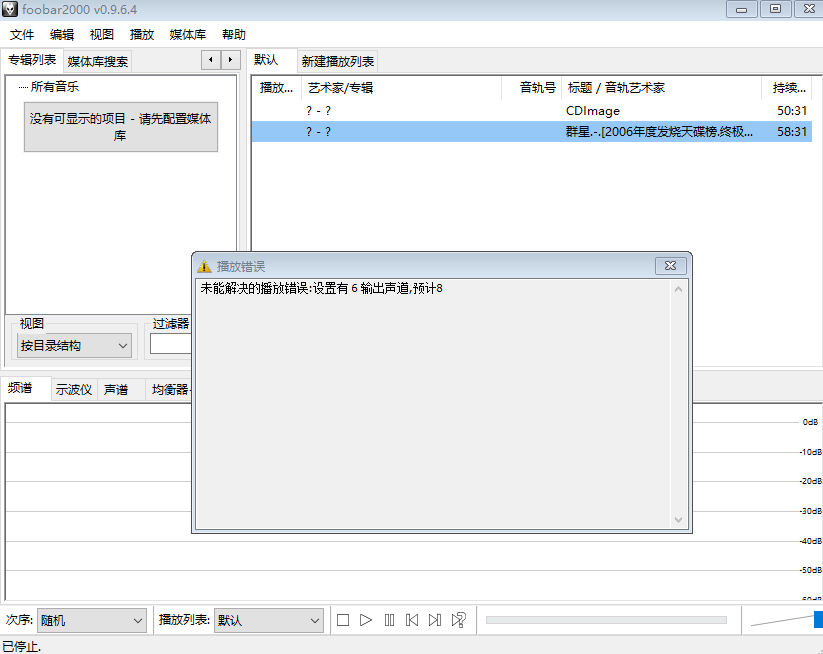Click the Stop playback button
The height and width of the screenshot is (654, 823).
click(343, 620)
